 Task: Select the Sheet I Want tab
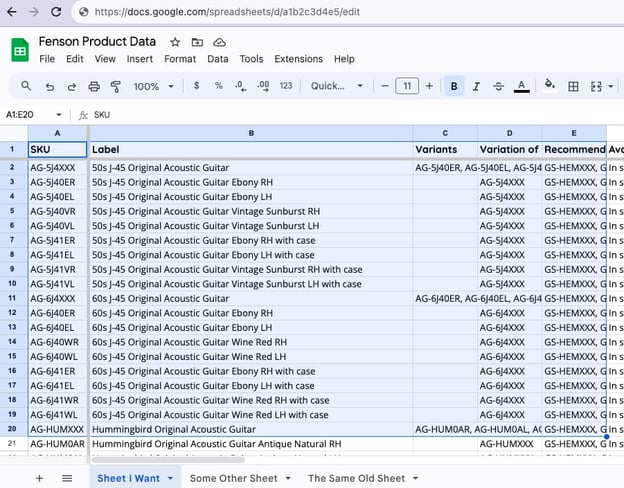[128, 478]
